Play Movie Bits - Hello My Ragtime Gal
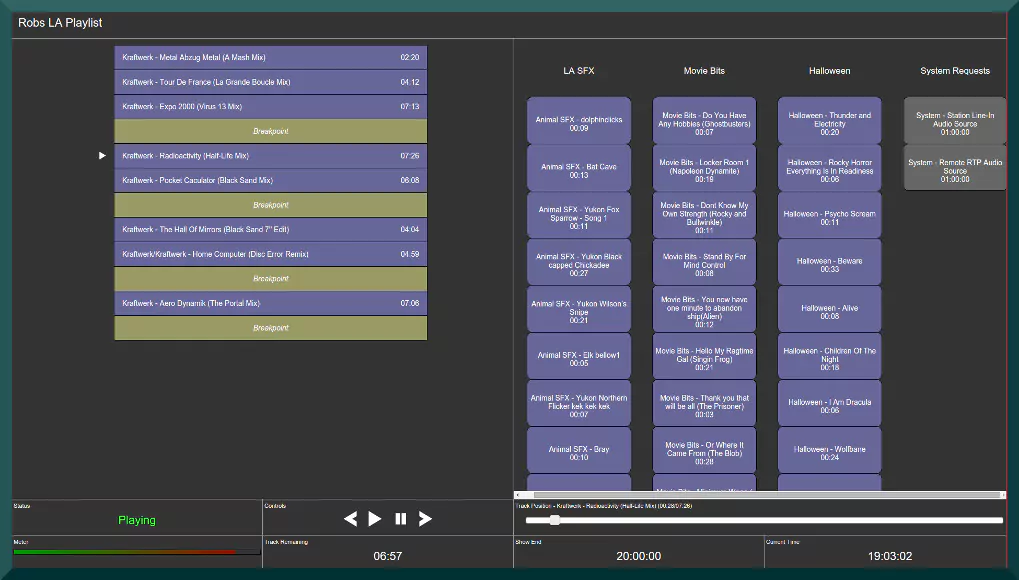This screenshot has width=1019, height=580. tap(704, 356)
